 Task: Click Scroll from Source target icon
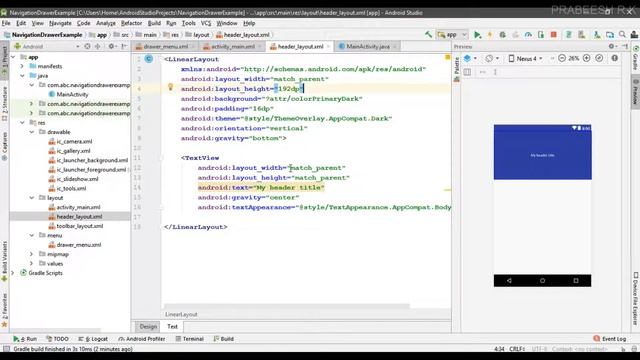(87, 47)
